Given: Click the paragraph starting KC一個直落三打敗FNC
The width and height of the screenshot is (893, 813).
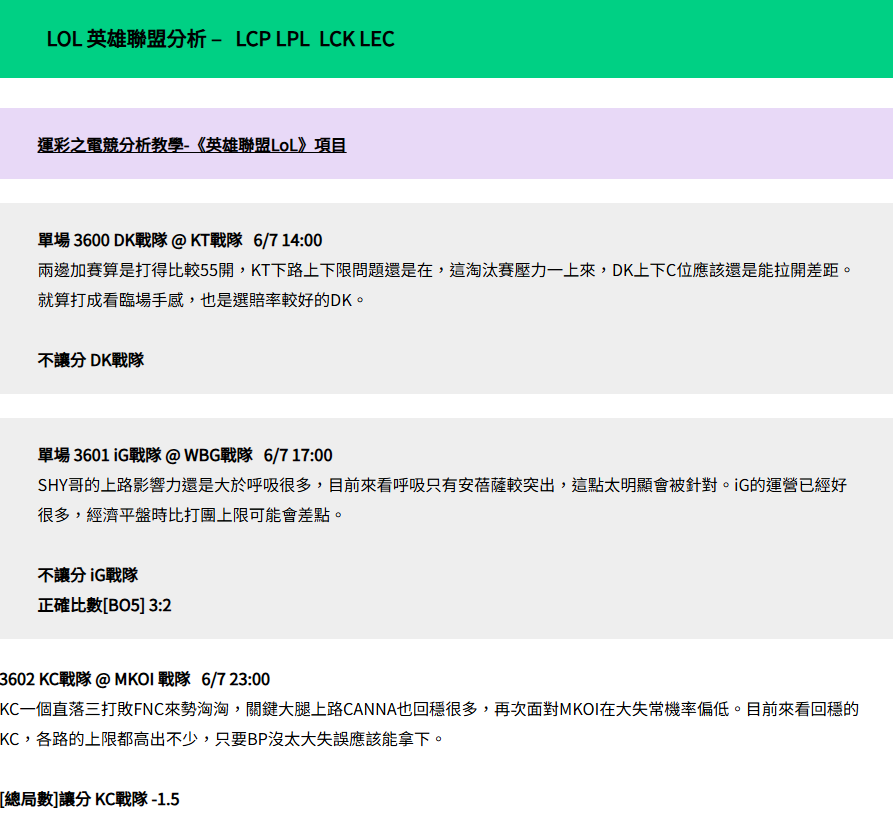Looking at the screenshot, I should [429, 724].
